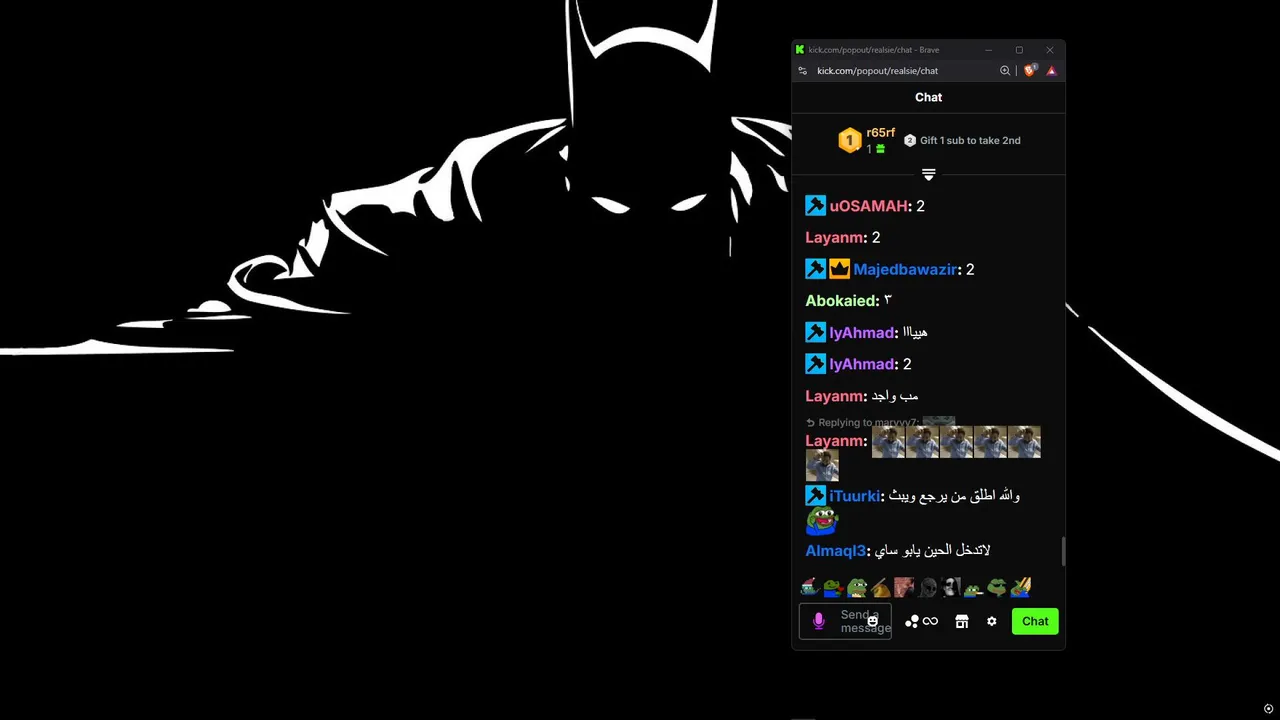Open the emoji picker smiley icon
The image size is (1280, 720).
coord(872,622)
